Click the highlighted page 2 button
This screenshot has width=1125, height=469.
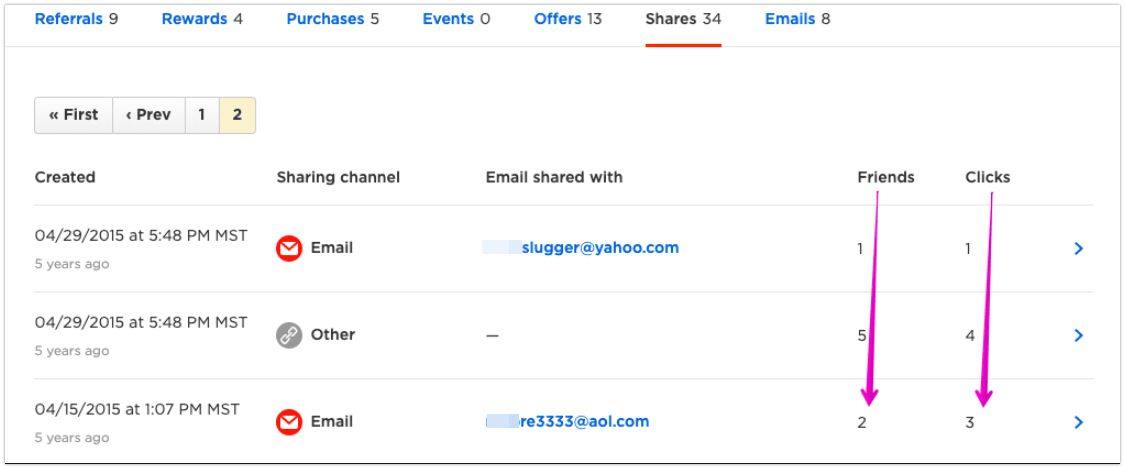click(x=237, y=115)
